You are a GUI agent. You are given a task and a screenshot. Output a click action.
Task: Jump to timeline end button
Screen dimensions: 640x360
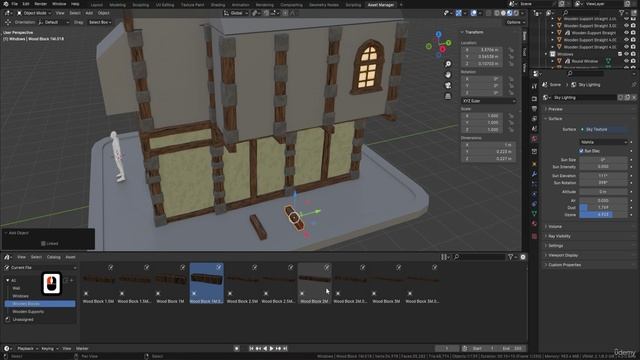(285, 349)
